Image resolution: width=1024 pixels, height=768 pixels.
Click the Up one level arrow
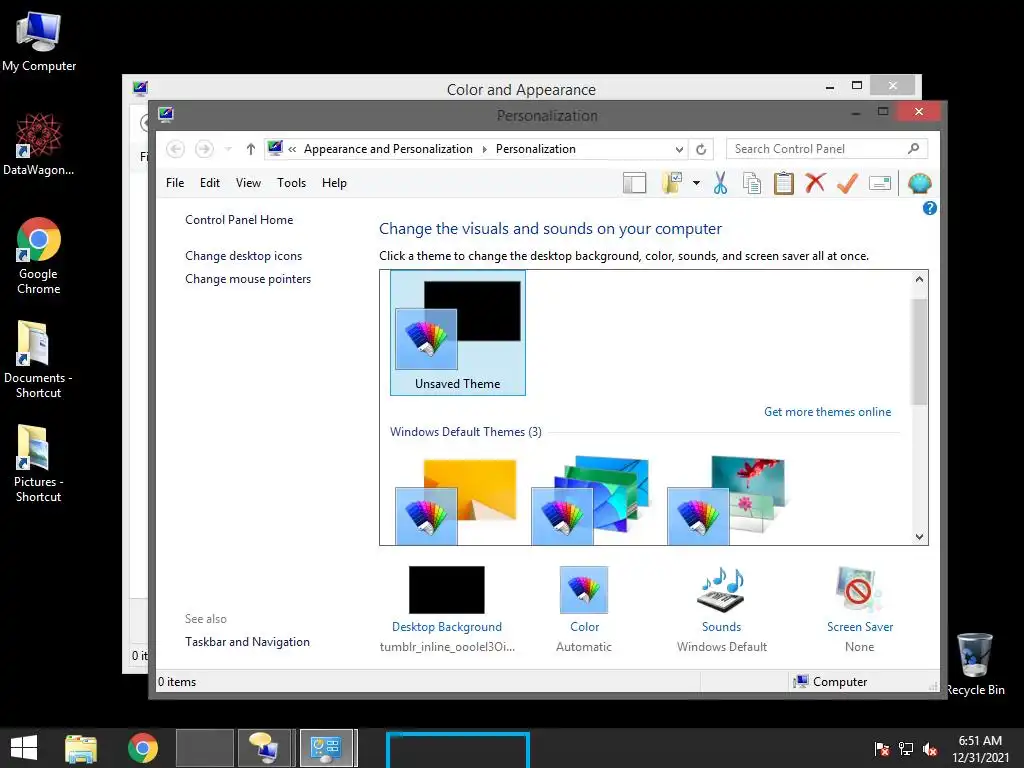251,149
